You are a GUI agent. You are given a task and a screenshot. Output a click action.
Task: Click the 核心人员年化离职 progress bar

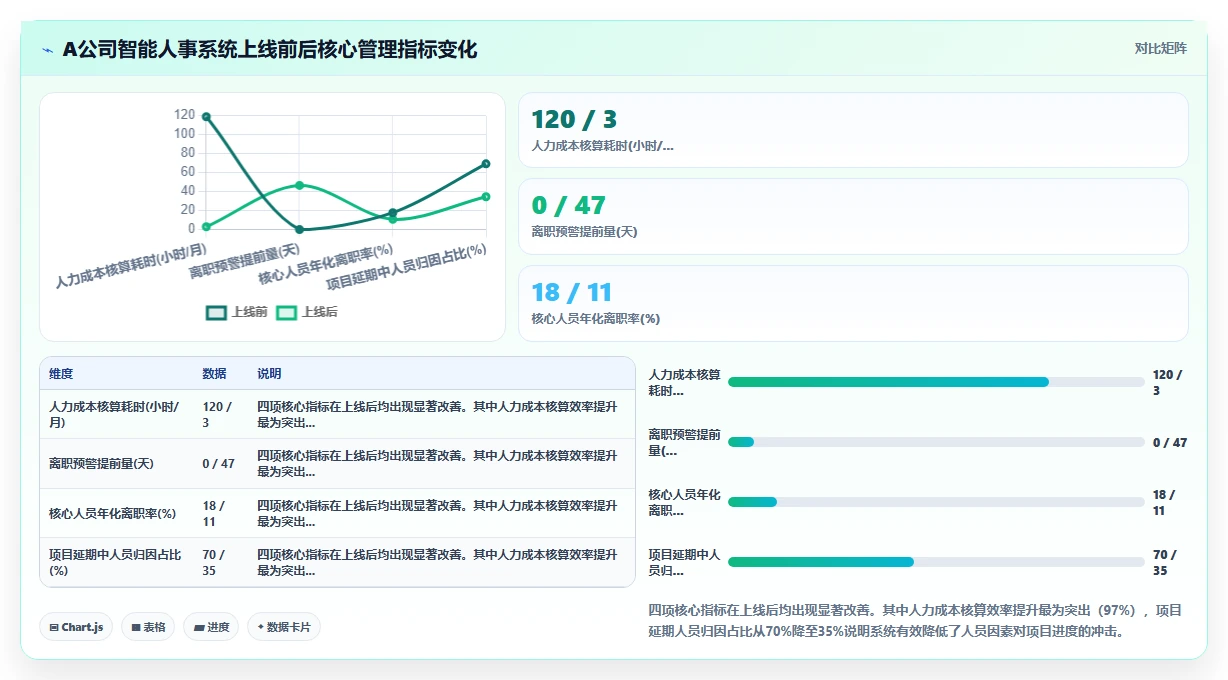coord(936,502)
